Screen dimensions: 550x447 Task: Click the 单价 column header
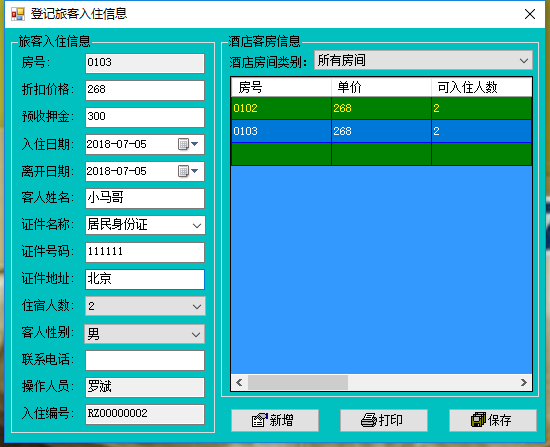(381, 87)
